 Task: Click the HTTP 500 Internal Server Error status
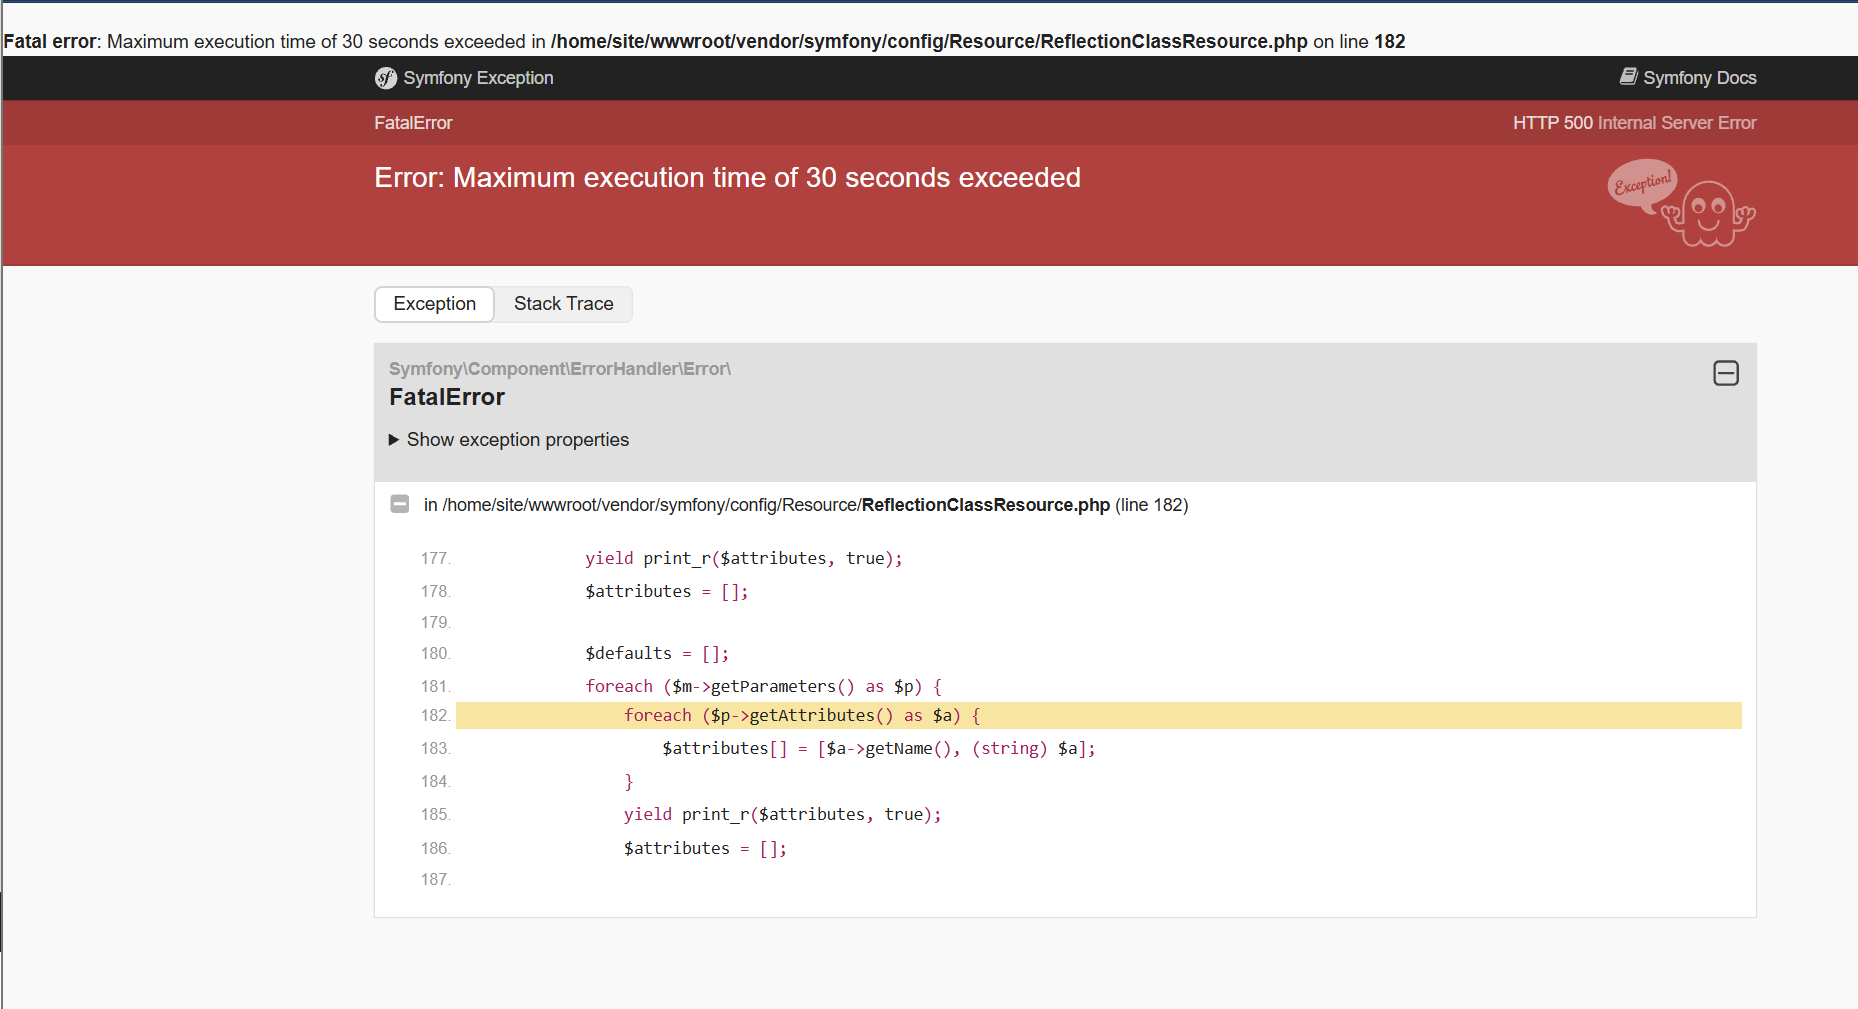coord(1633,123)
